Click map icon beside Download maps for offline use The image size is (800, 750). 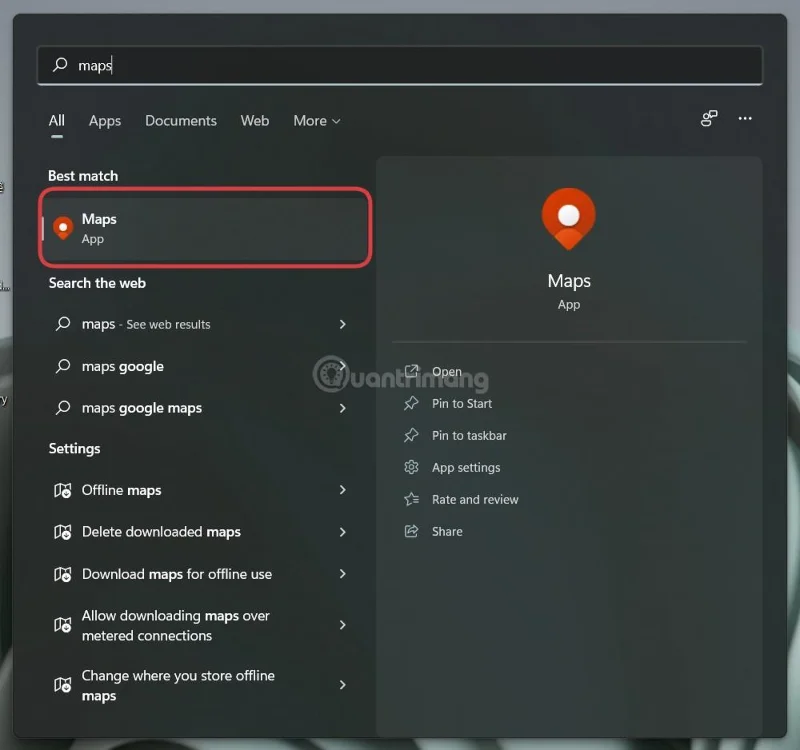63,574
